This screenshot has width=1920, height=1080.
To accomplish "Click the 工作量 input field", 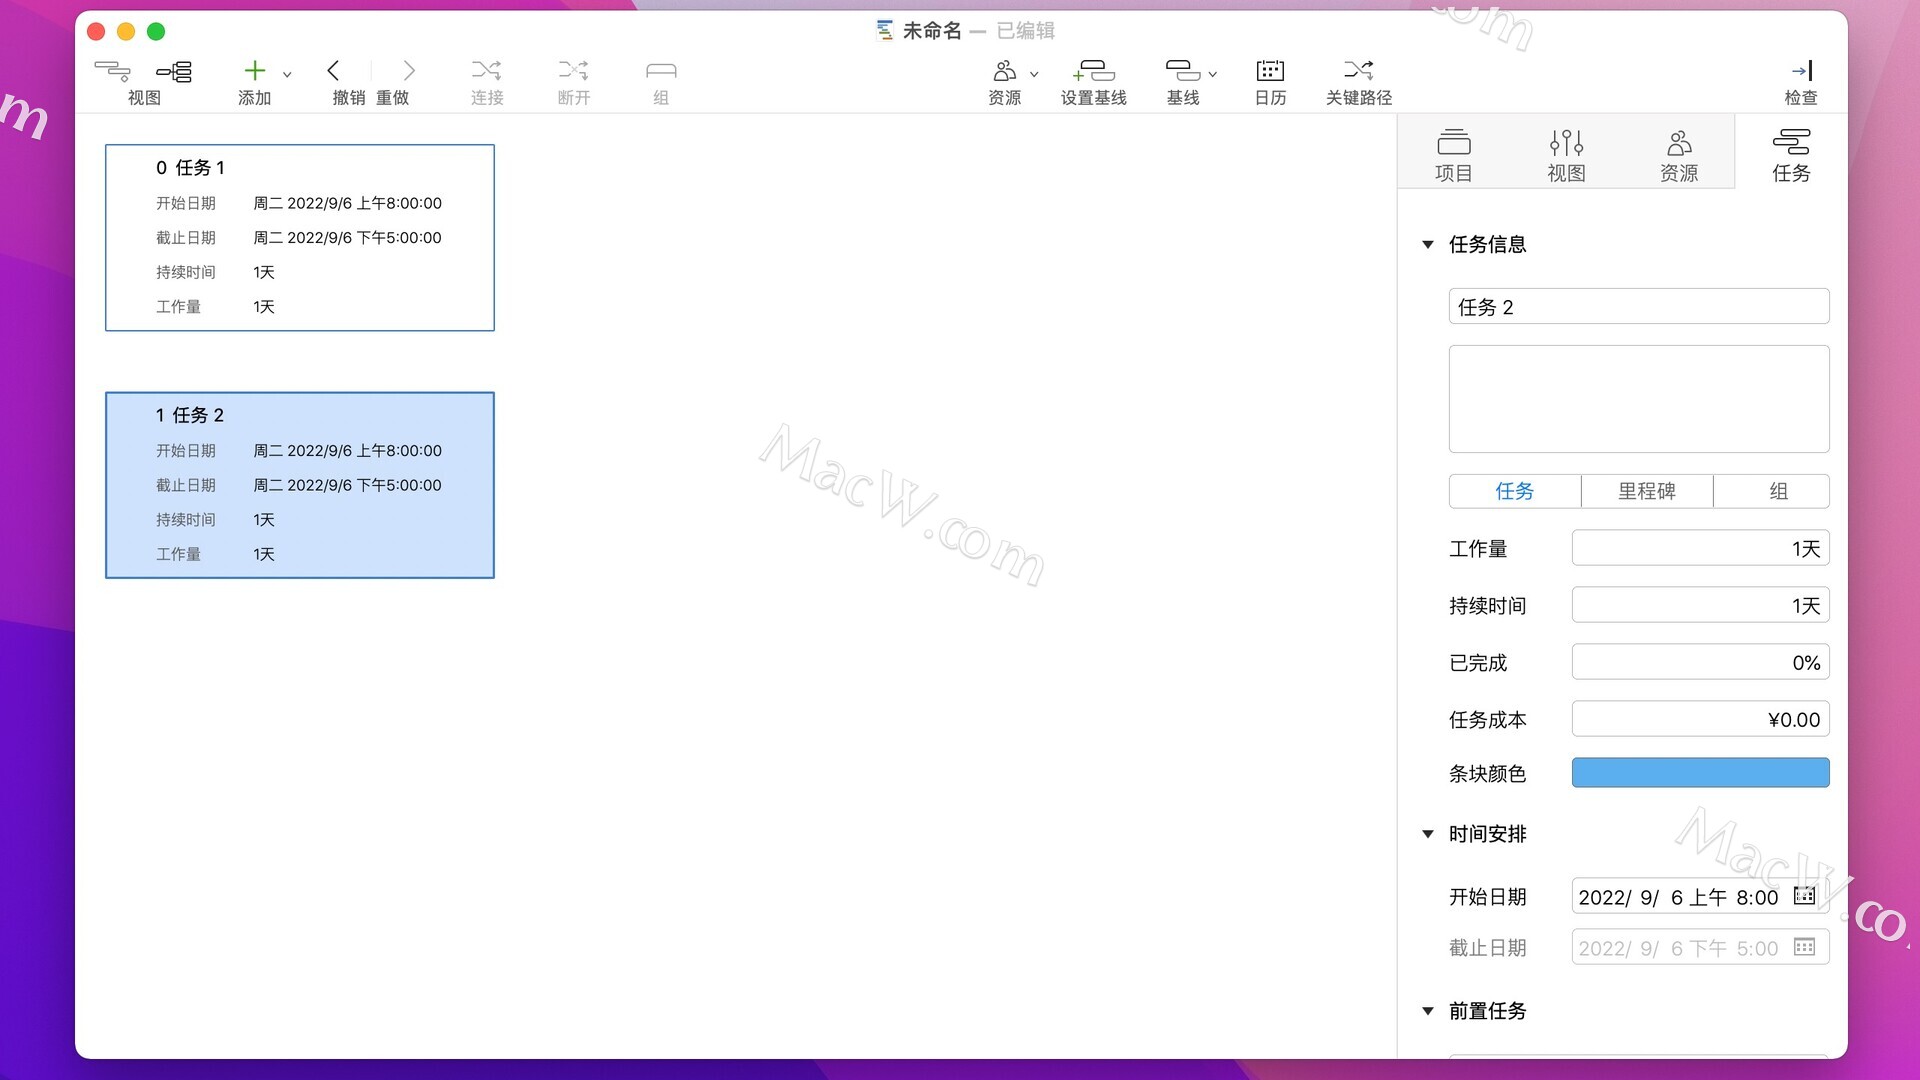I will coord(1700,548).
